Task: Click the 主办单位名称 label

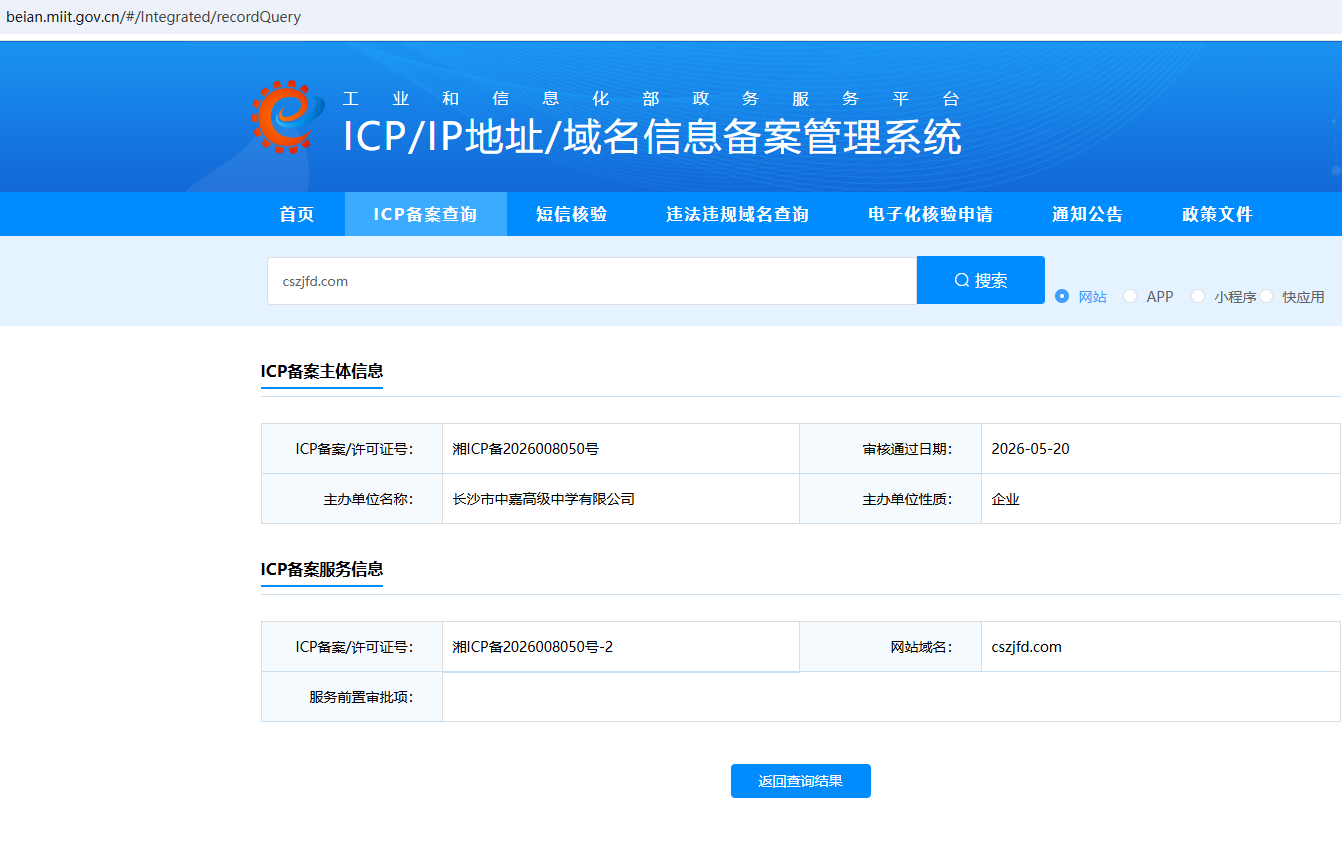Action: tap(369, 499)
